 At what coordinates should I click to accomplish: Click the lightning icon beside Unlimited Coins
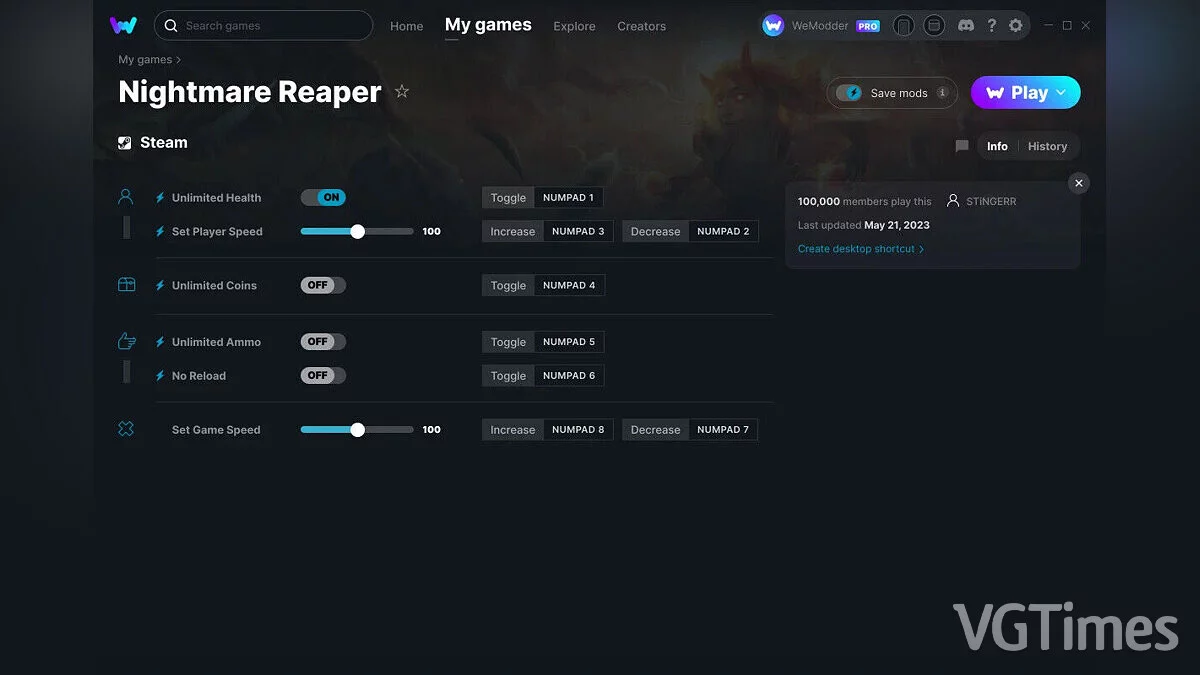click(x=160, y=286)
